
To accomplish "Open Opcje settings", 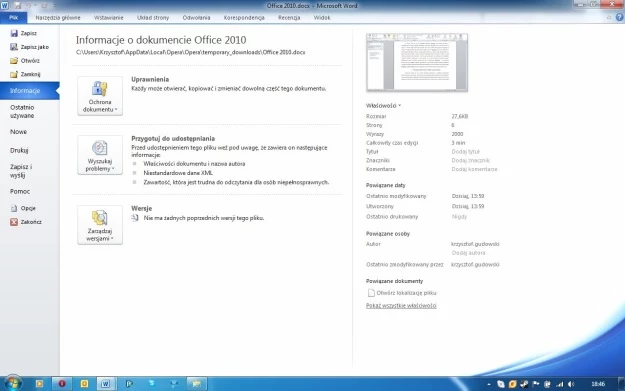I will pos(24,208).
